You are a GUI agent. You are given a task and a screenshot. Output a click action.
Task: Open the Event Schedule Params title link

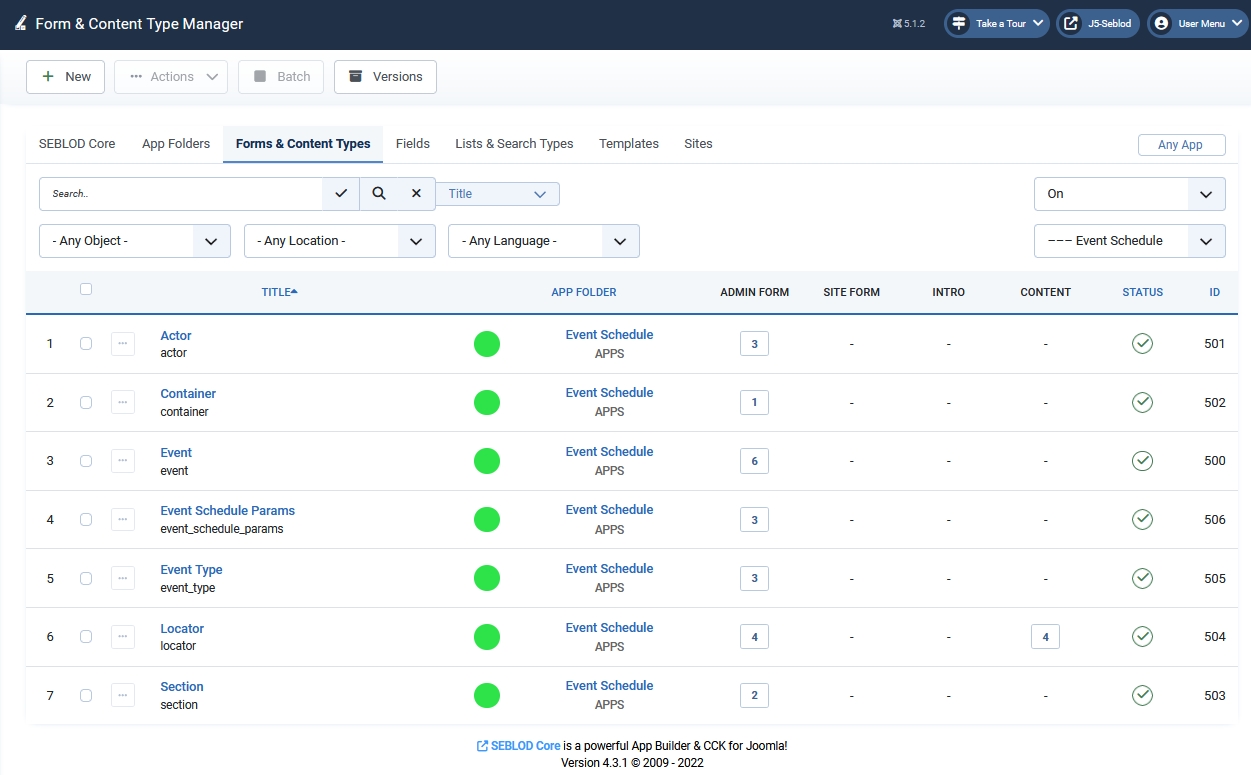click(x=227, y=511)
